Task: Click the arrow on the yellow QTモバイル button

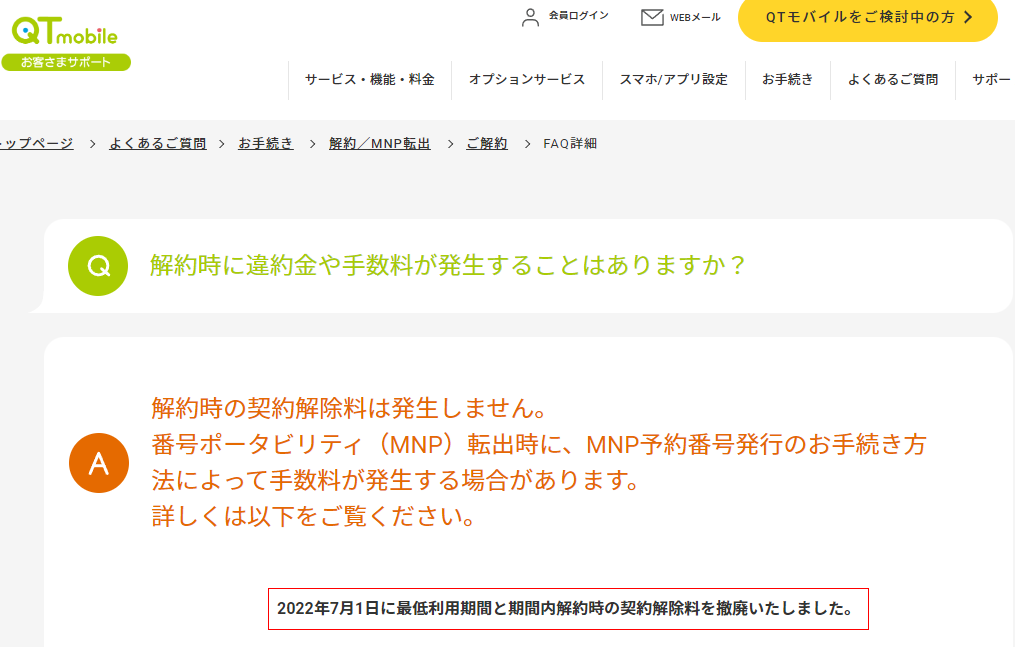Action: click(968, 17)
